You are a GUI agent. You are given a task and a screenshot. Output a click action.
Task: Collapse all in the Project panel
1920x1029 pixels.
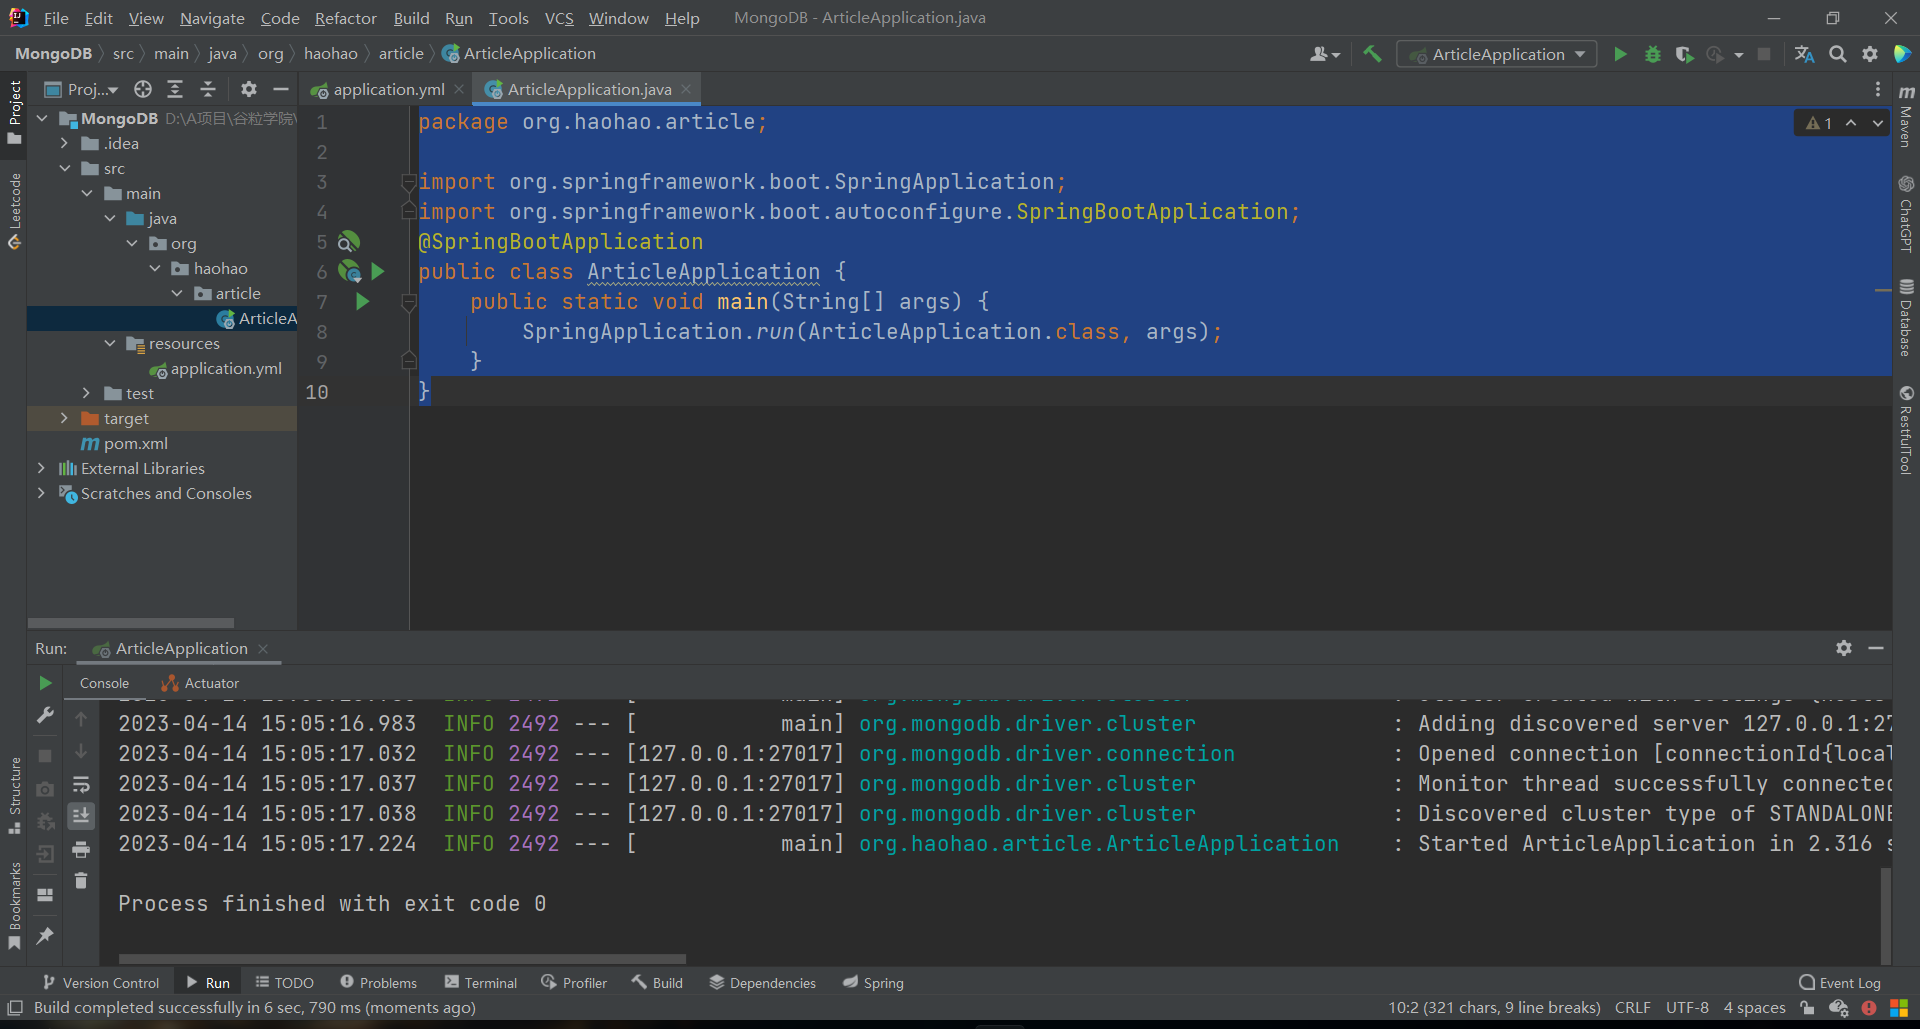pos(208,89)
